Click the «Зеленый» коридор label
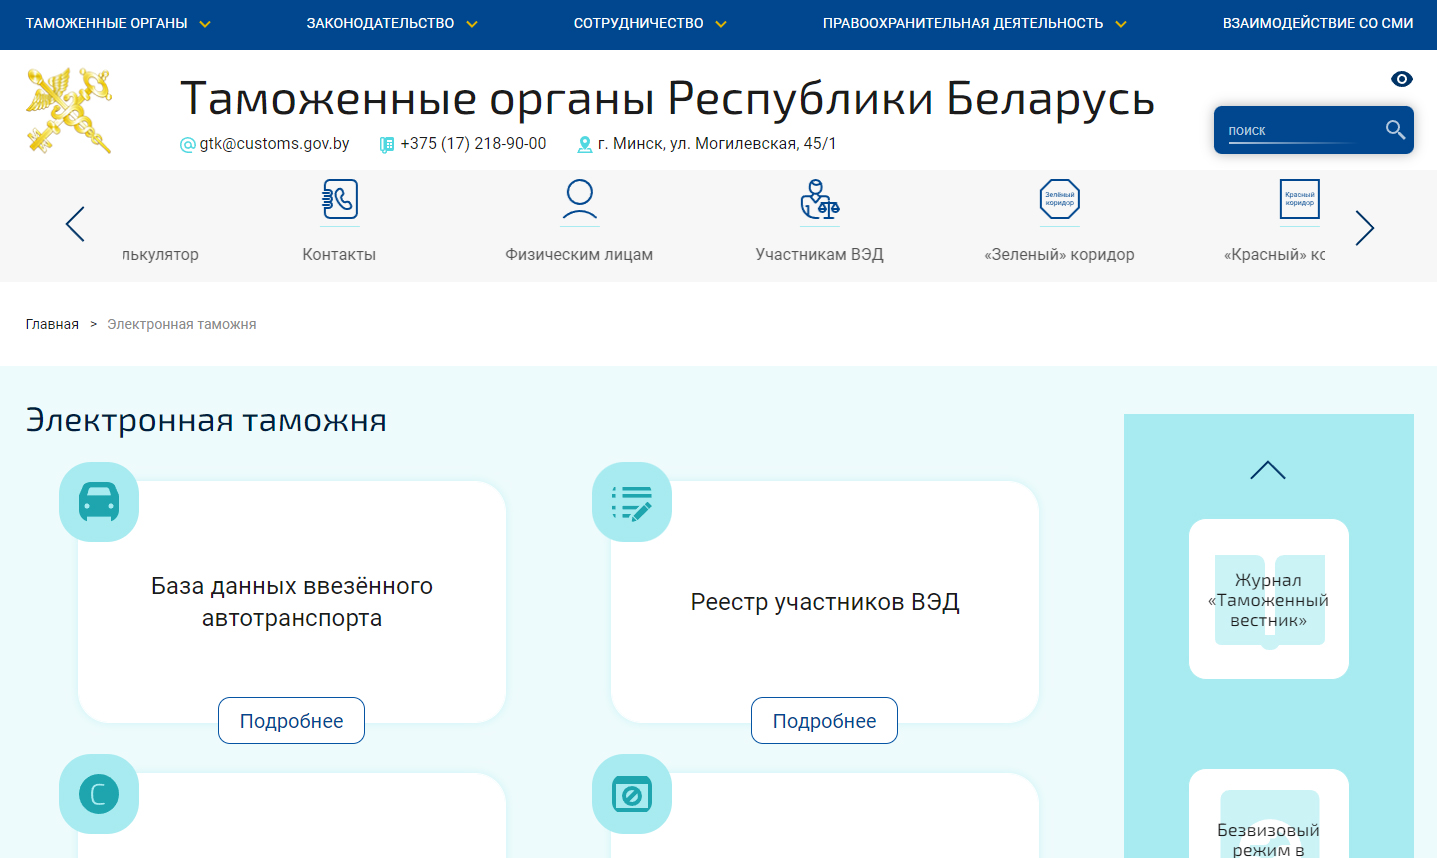Screen dimensions: 1437x858 pyautogui.click(x=1059, y=254)
